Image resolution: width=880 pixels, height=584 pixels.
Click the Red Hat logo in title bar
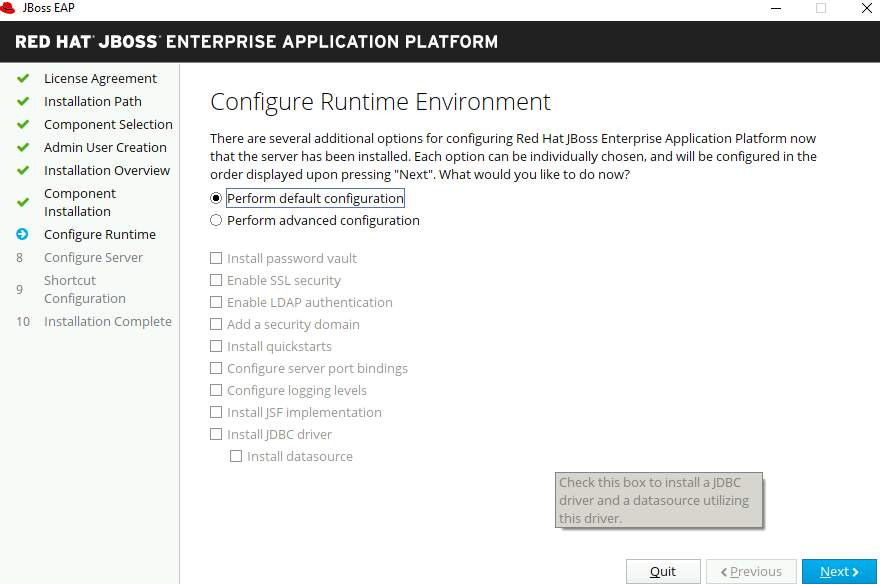click(x=8, y=8)
